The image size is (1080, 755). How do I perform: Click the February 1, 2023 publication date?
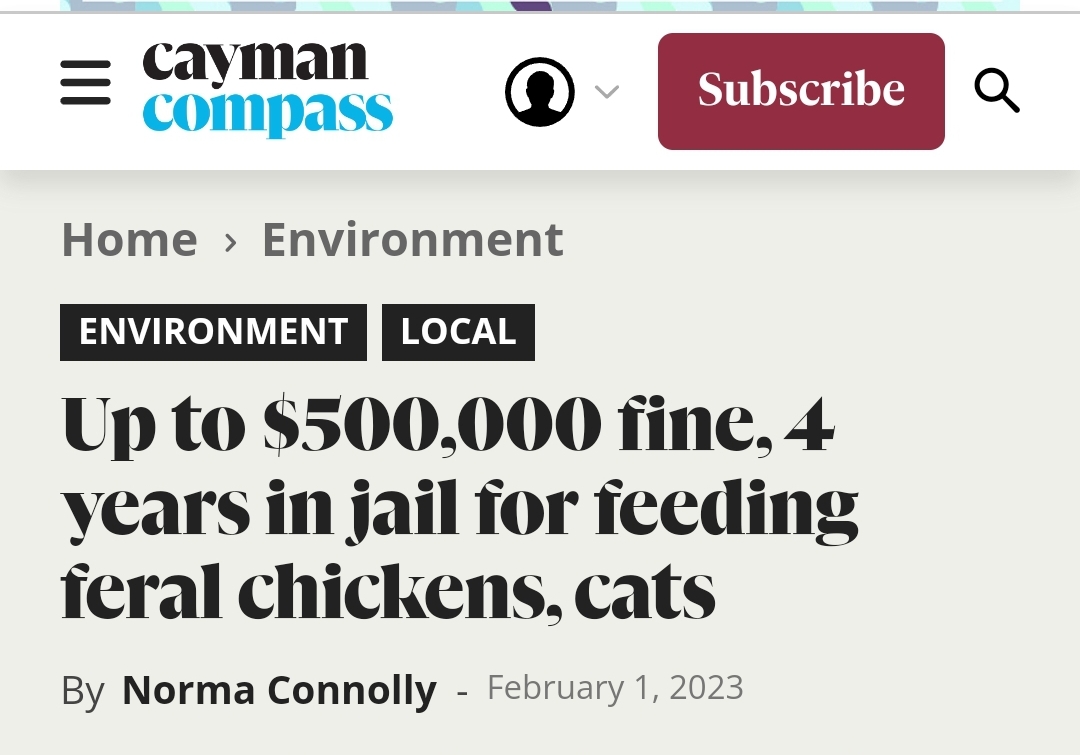point(615,687)
